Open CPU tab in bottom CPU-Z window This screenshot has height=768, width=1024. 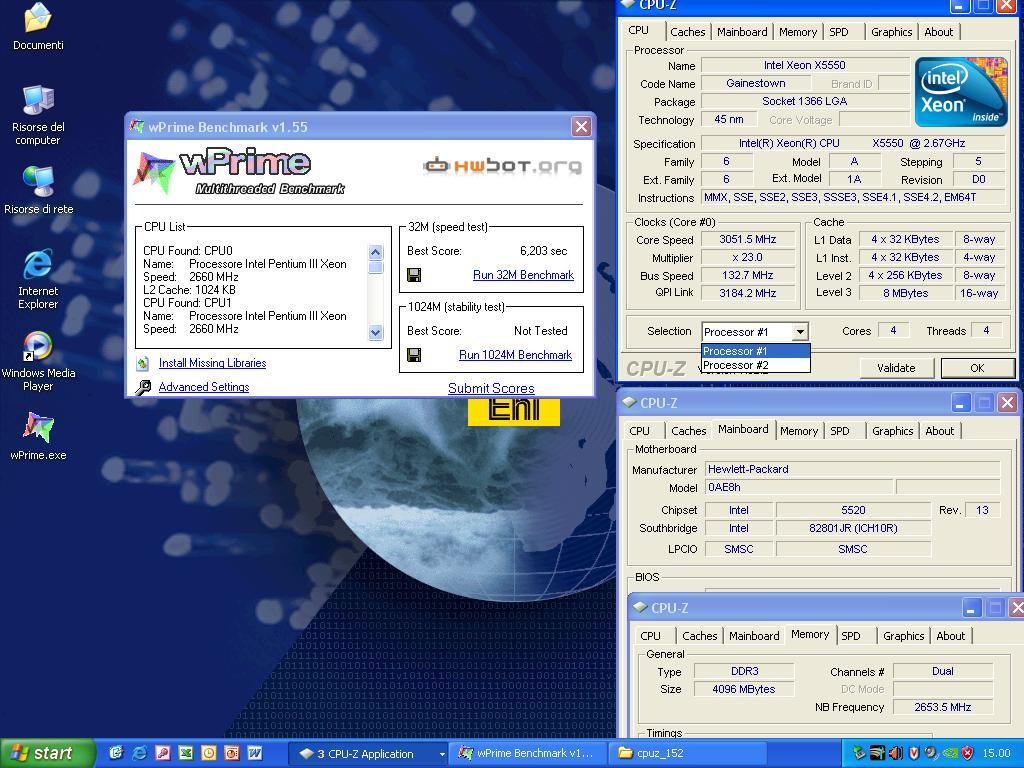(x=650, y=636)
